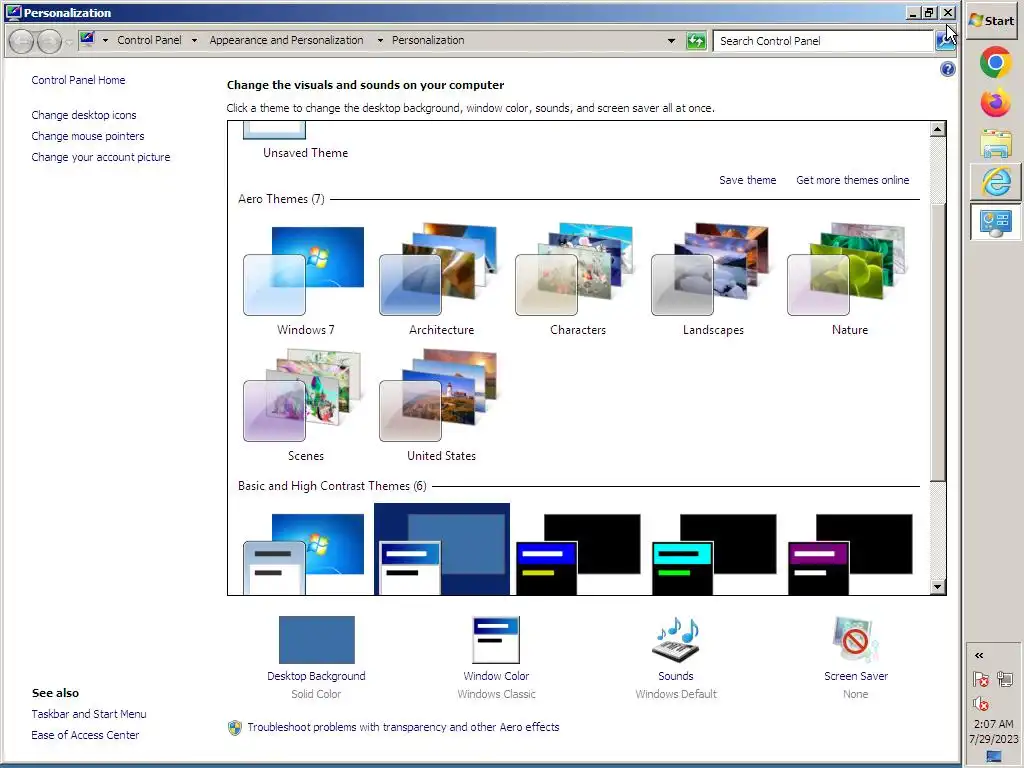Open the recent pages dropdown arrow

69,42
